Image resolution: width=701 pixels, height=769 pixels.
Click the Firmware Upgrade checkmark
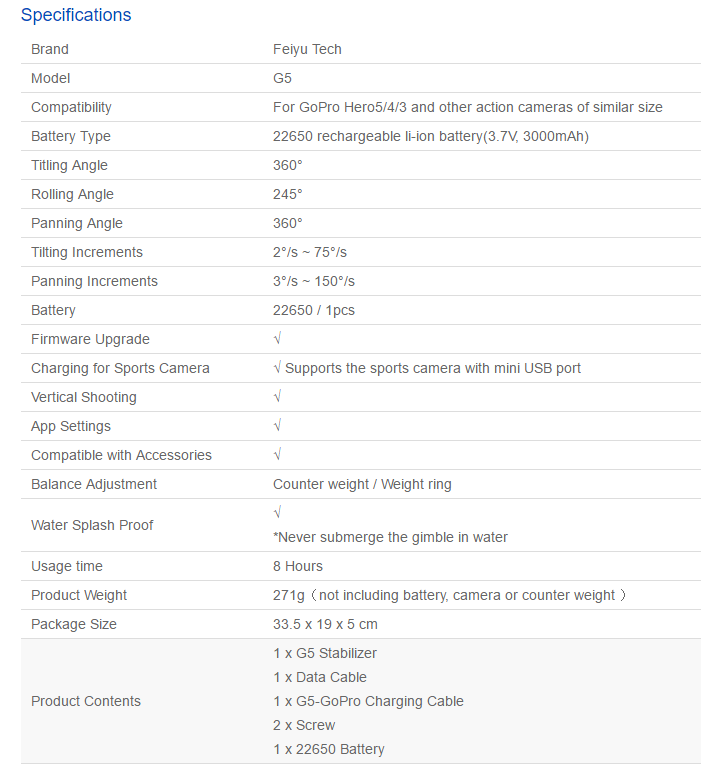tap(277, 338)
